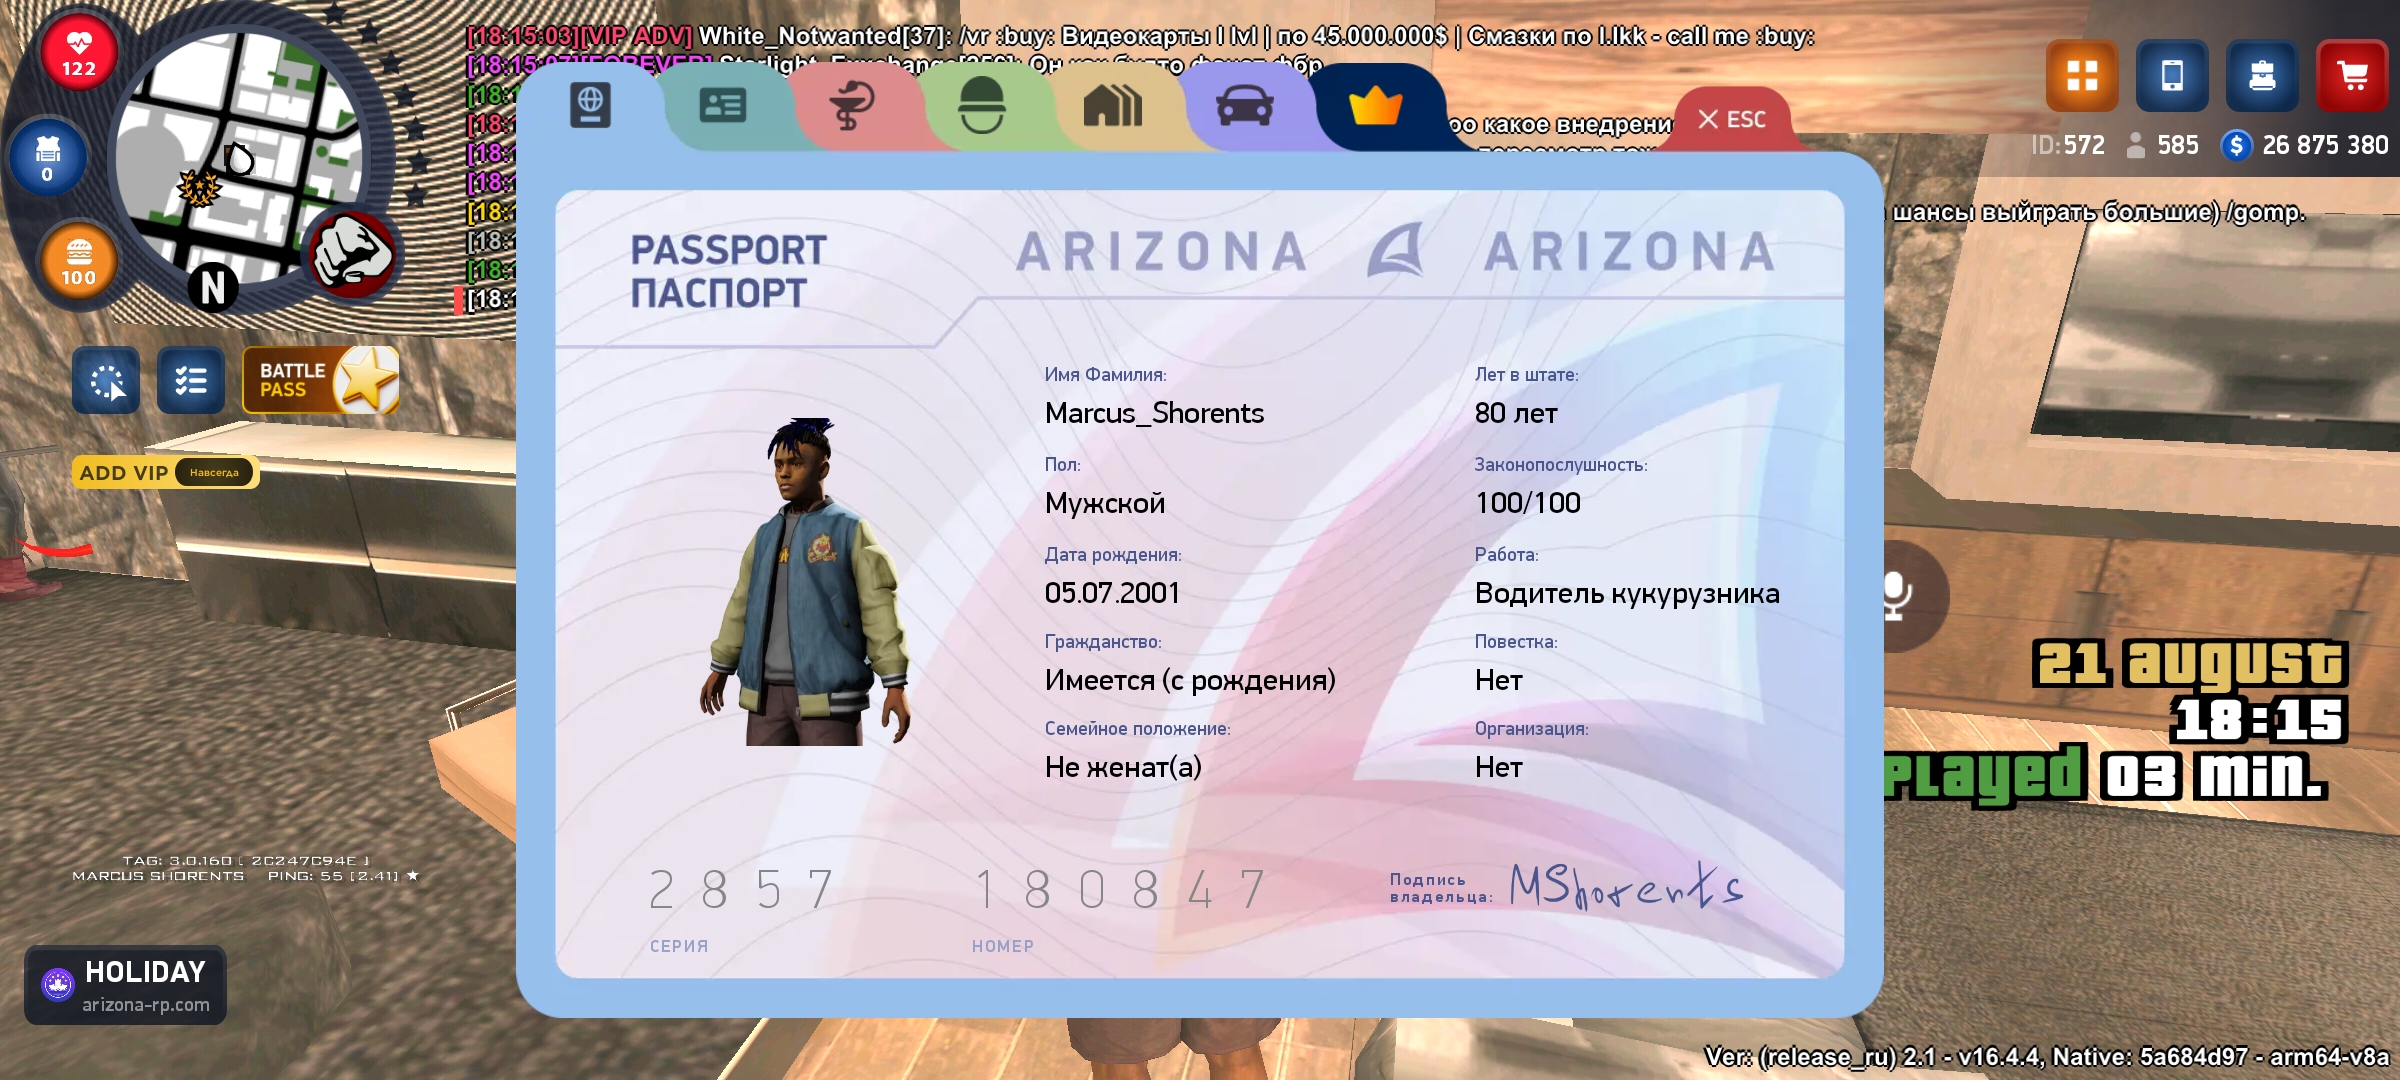Click the birth date 05.07.2001
This screenshot has height=1080, width=2400.
[1112, 593]
